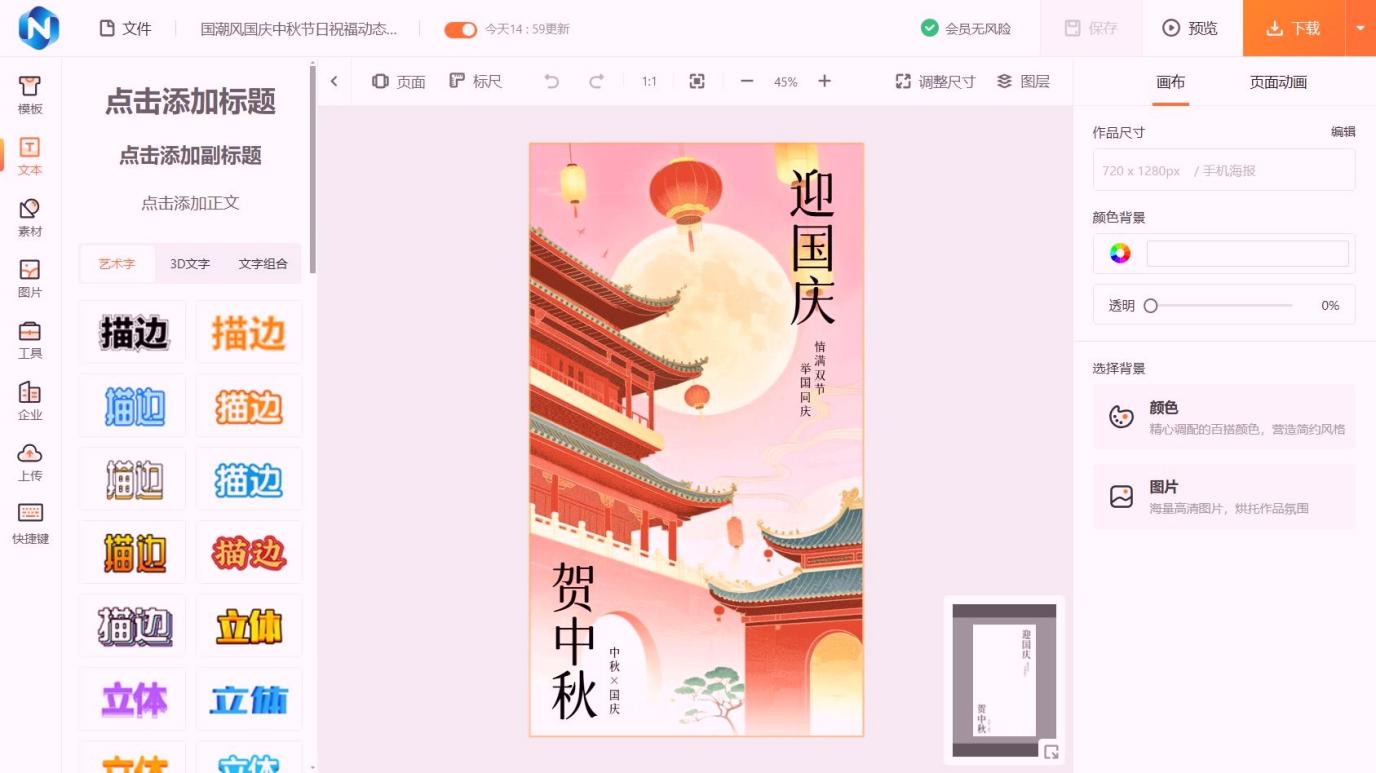Toggle the orange auto-save switch

click(x=460, y=29)
